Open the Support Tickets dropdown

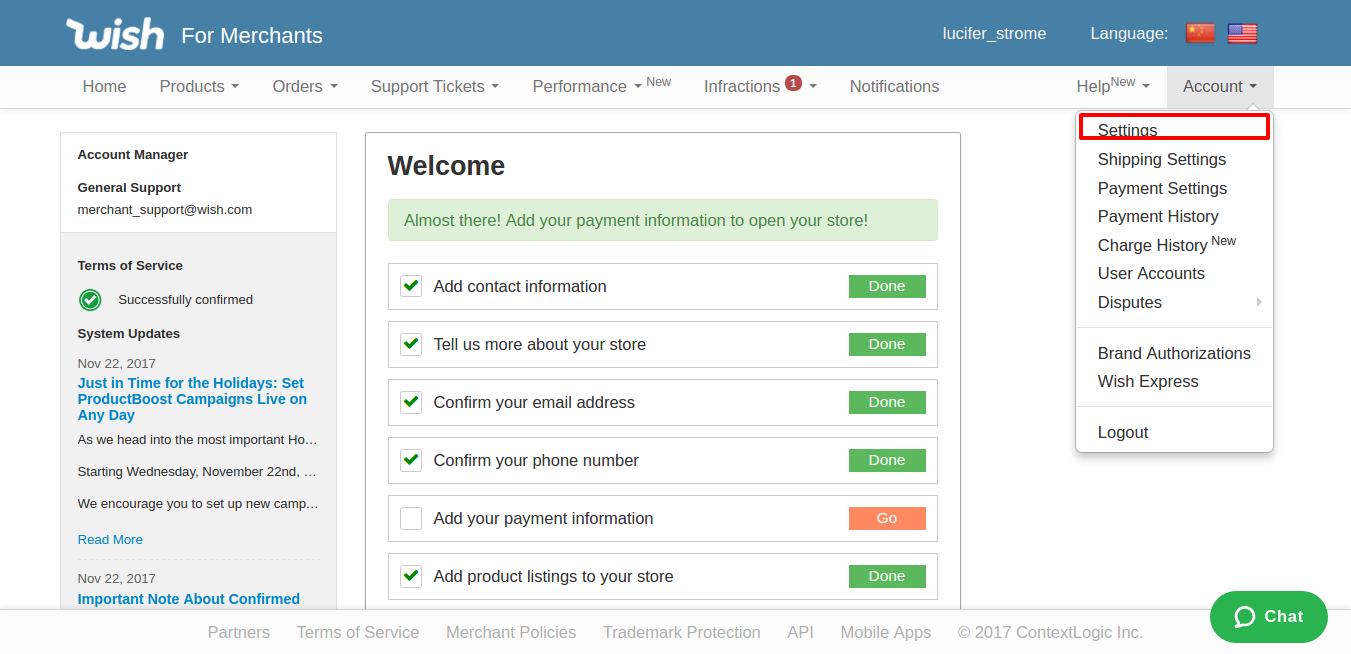click(x=435, y=87)
